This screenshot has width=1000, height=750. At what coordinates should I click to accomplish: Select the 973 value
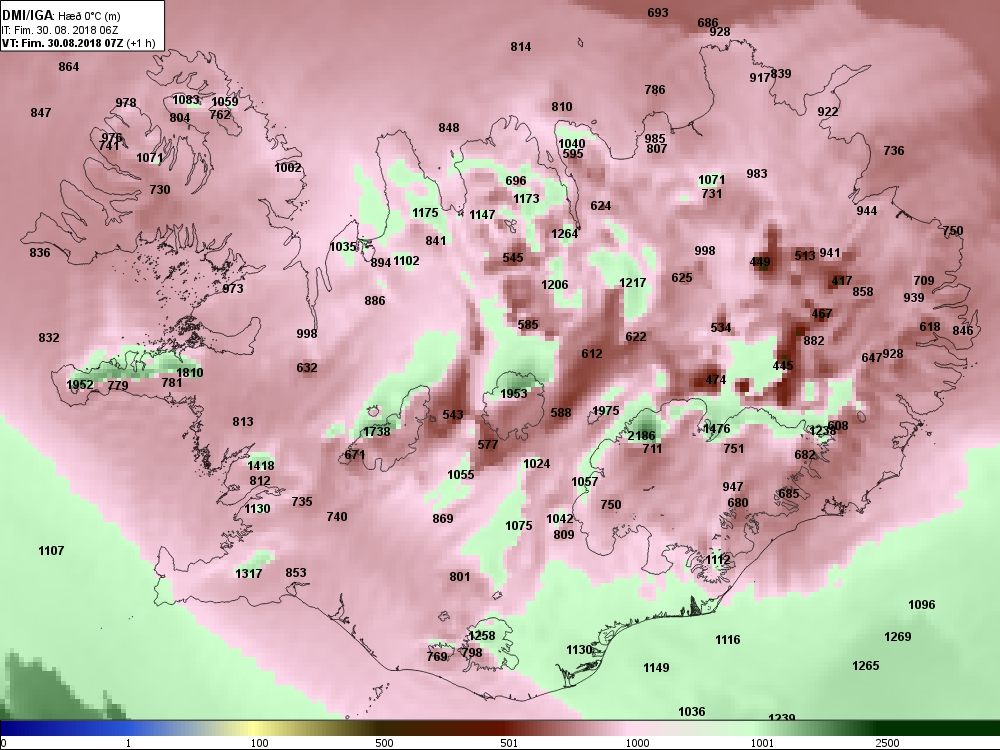[x=233, y=289]
